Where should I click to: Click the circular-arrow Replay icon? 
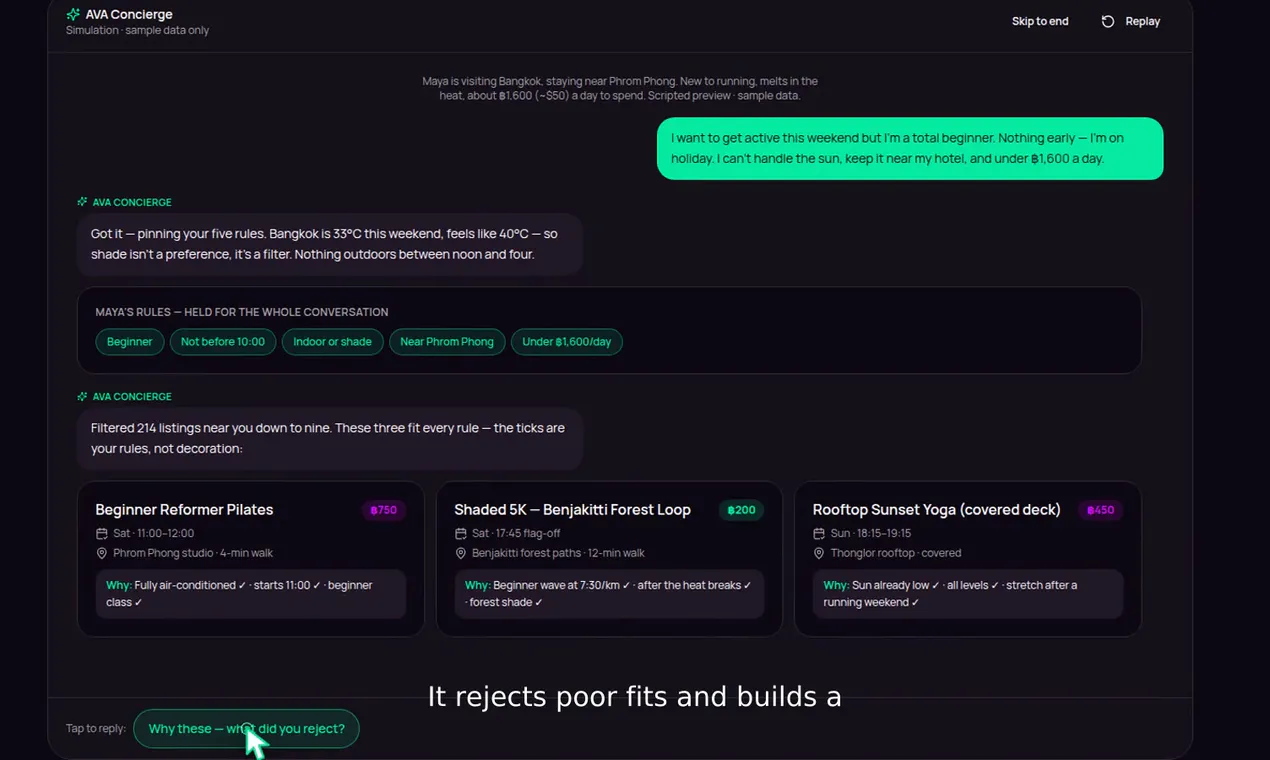(1108, 21)
